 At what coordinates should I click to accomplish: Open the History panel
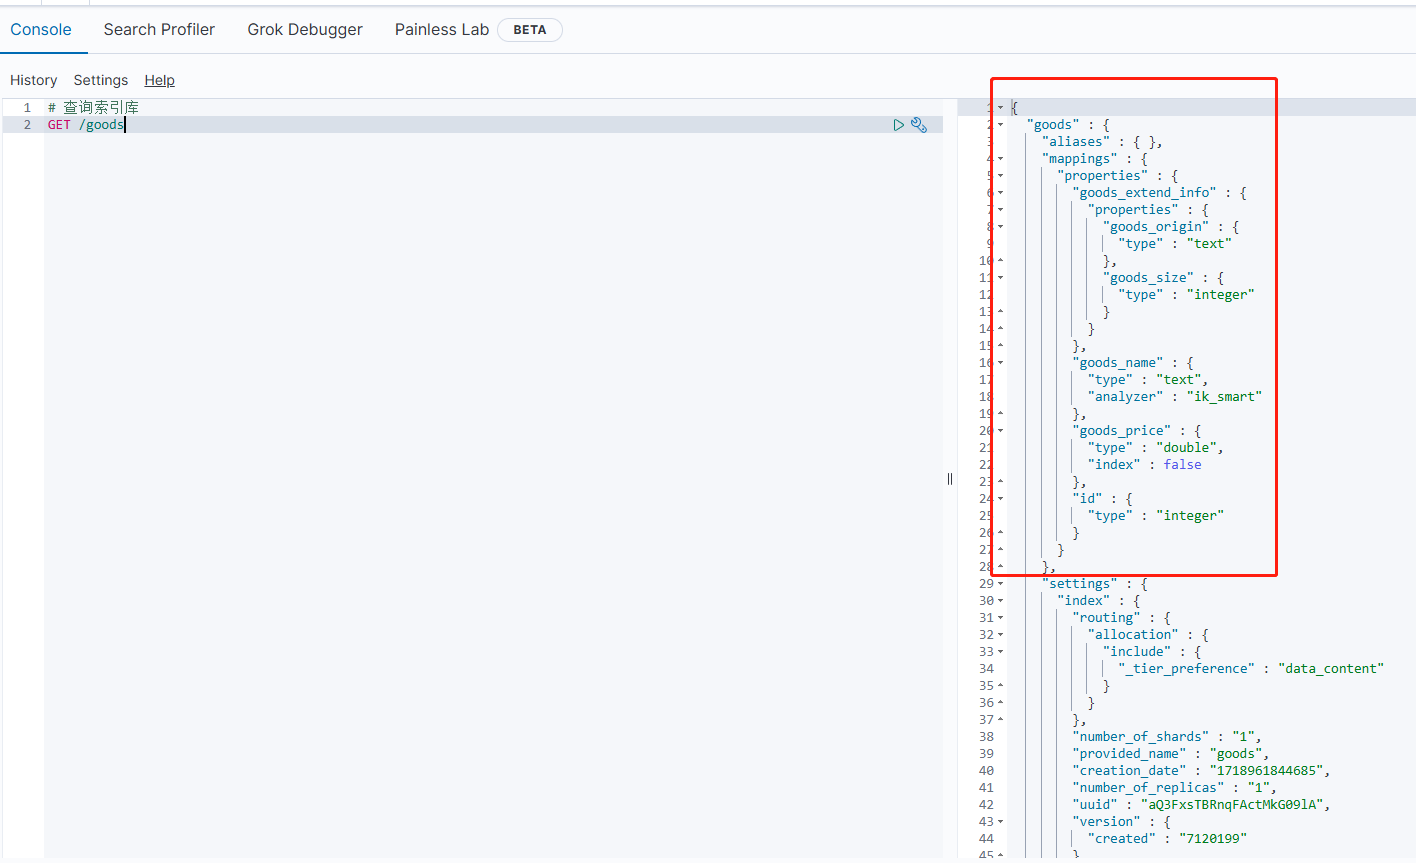click(x=33, y=80)
